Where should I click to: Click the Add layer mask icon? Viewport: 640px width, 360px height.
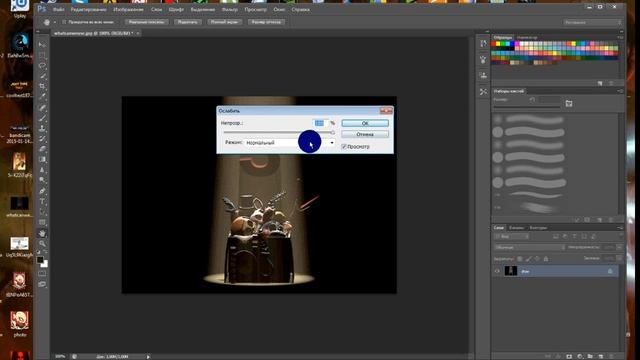pos(569,356)
